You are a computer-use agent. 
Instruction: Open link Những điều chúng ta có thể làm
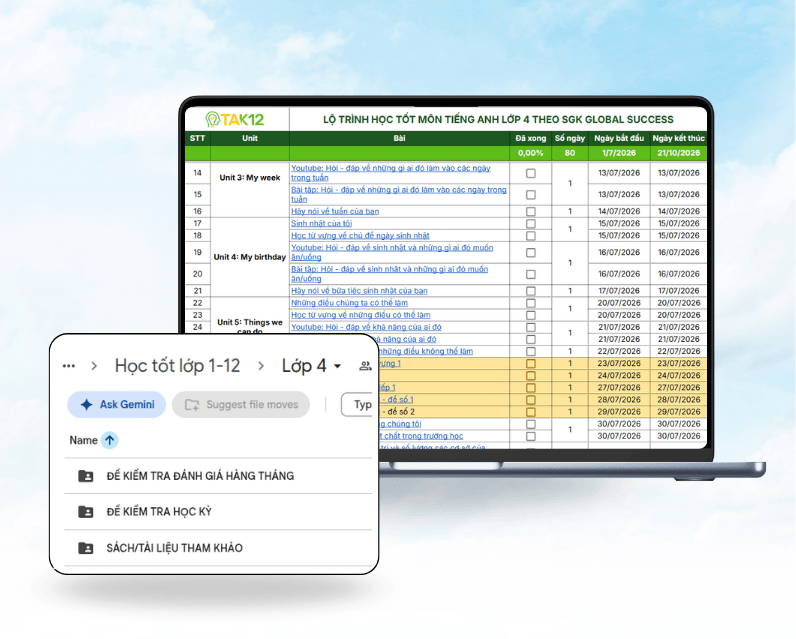pos(349,303)
